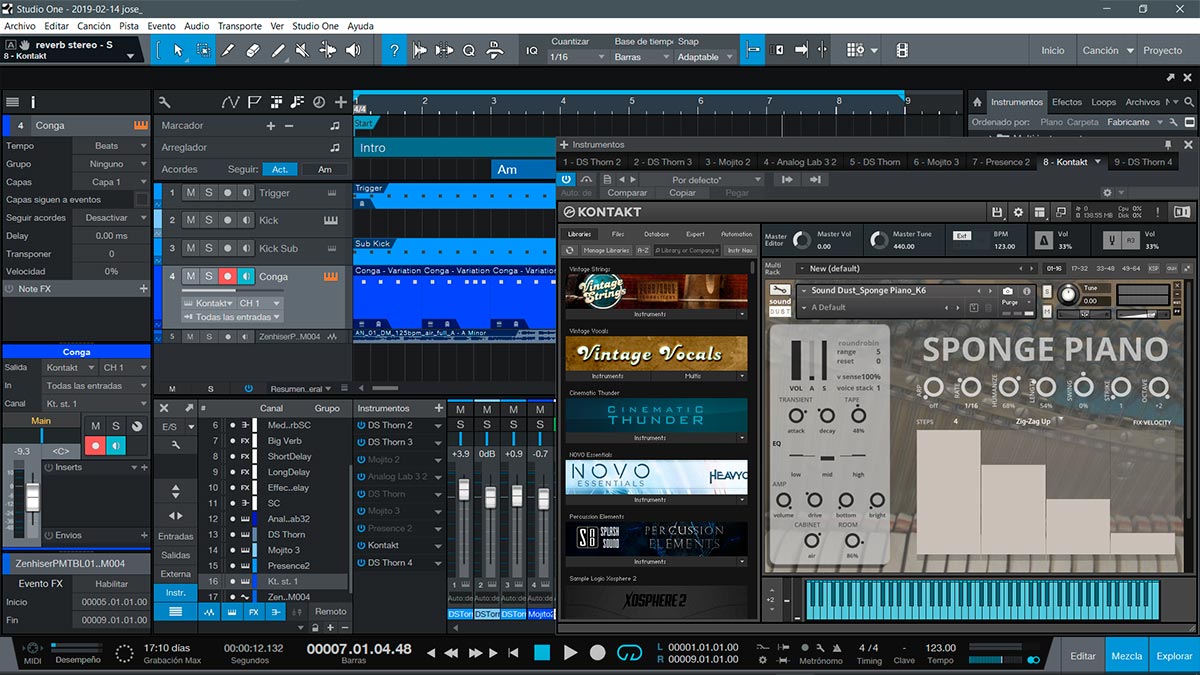Image resolution: width=1200 pixels, height=675 pixels.
Task: Select the Mute tool
Action: [x=304, y=50]
